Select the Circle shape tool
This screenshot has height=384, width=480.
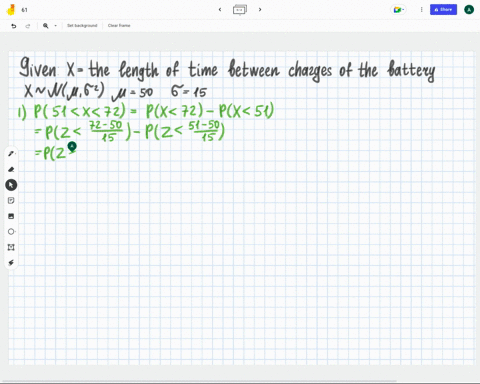(x=11, y=232)
